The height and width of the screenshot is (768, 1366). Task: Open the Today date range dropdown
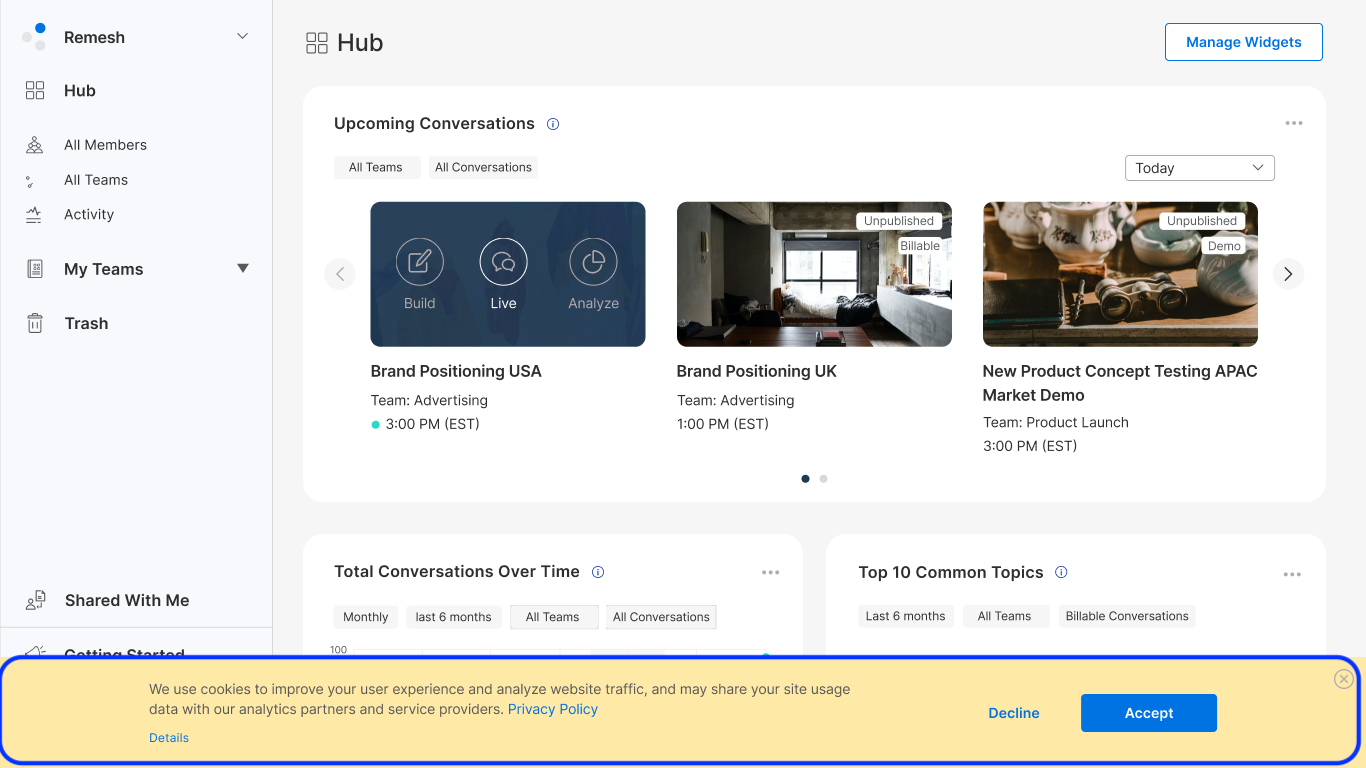[x=1200, y=168]
